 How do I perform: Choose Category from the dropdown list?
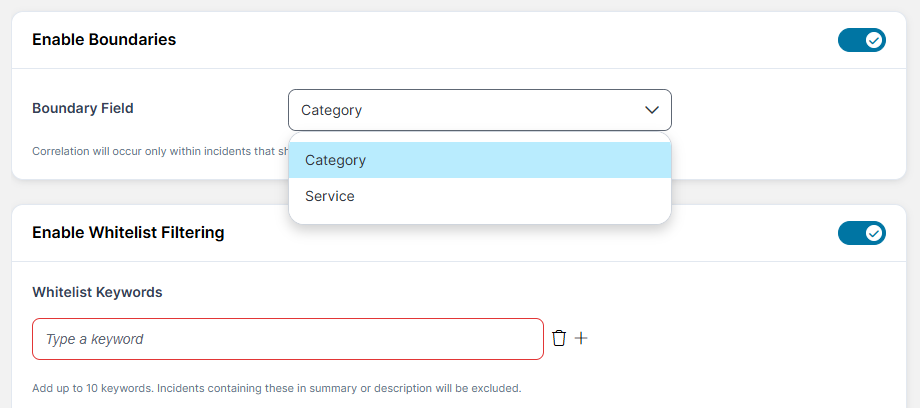pyautogui.click(x=336, y=160)
